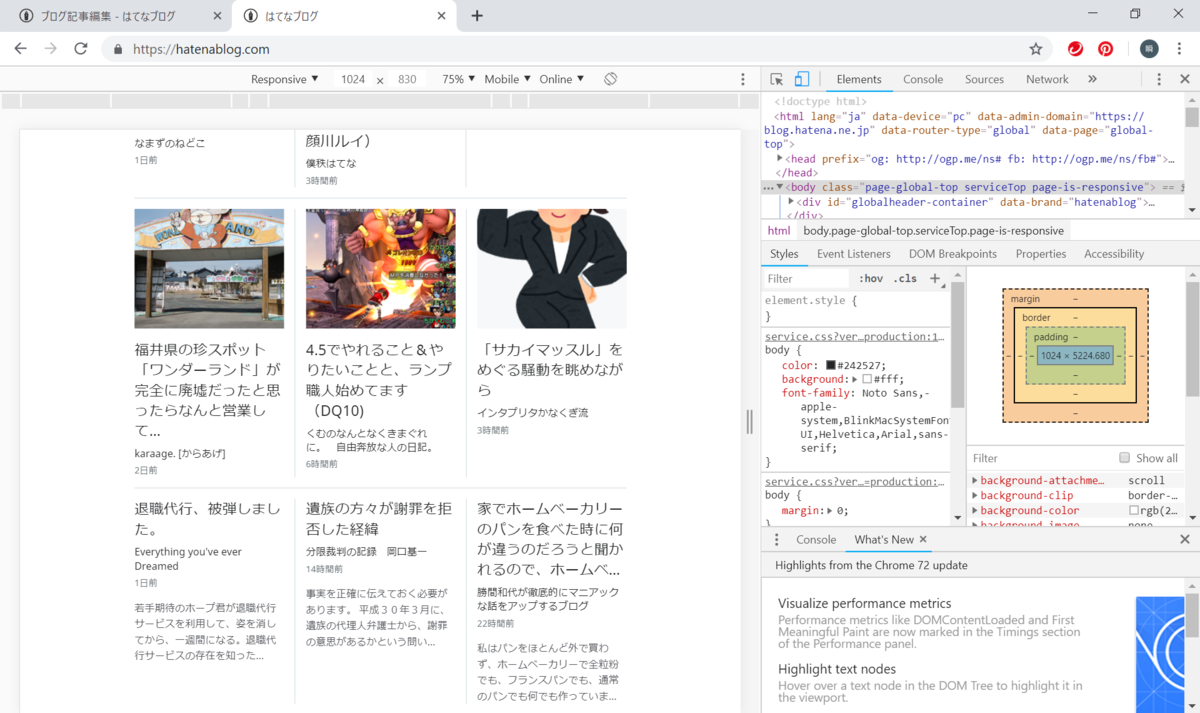Open article 退職代行、被弾しました。
The width and height of the screenshot is (1200, 713).
point(208,518)
